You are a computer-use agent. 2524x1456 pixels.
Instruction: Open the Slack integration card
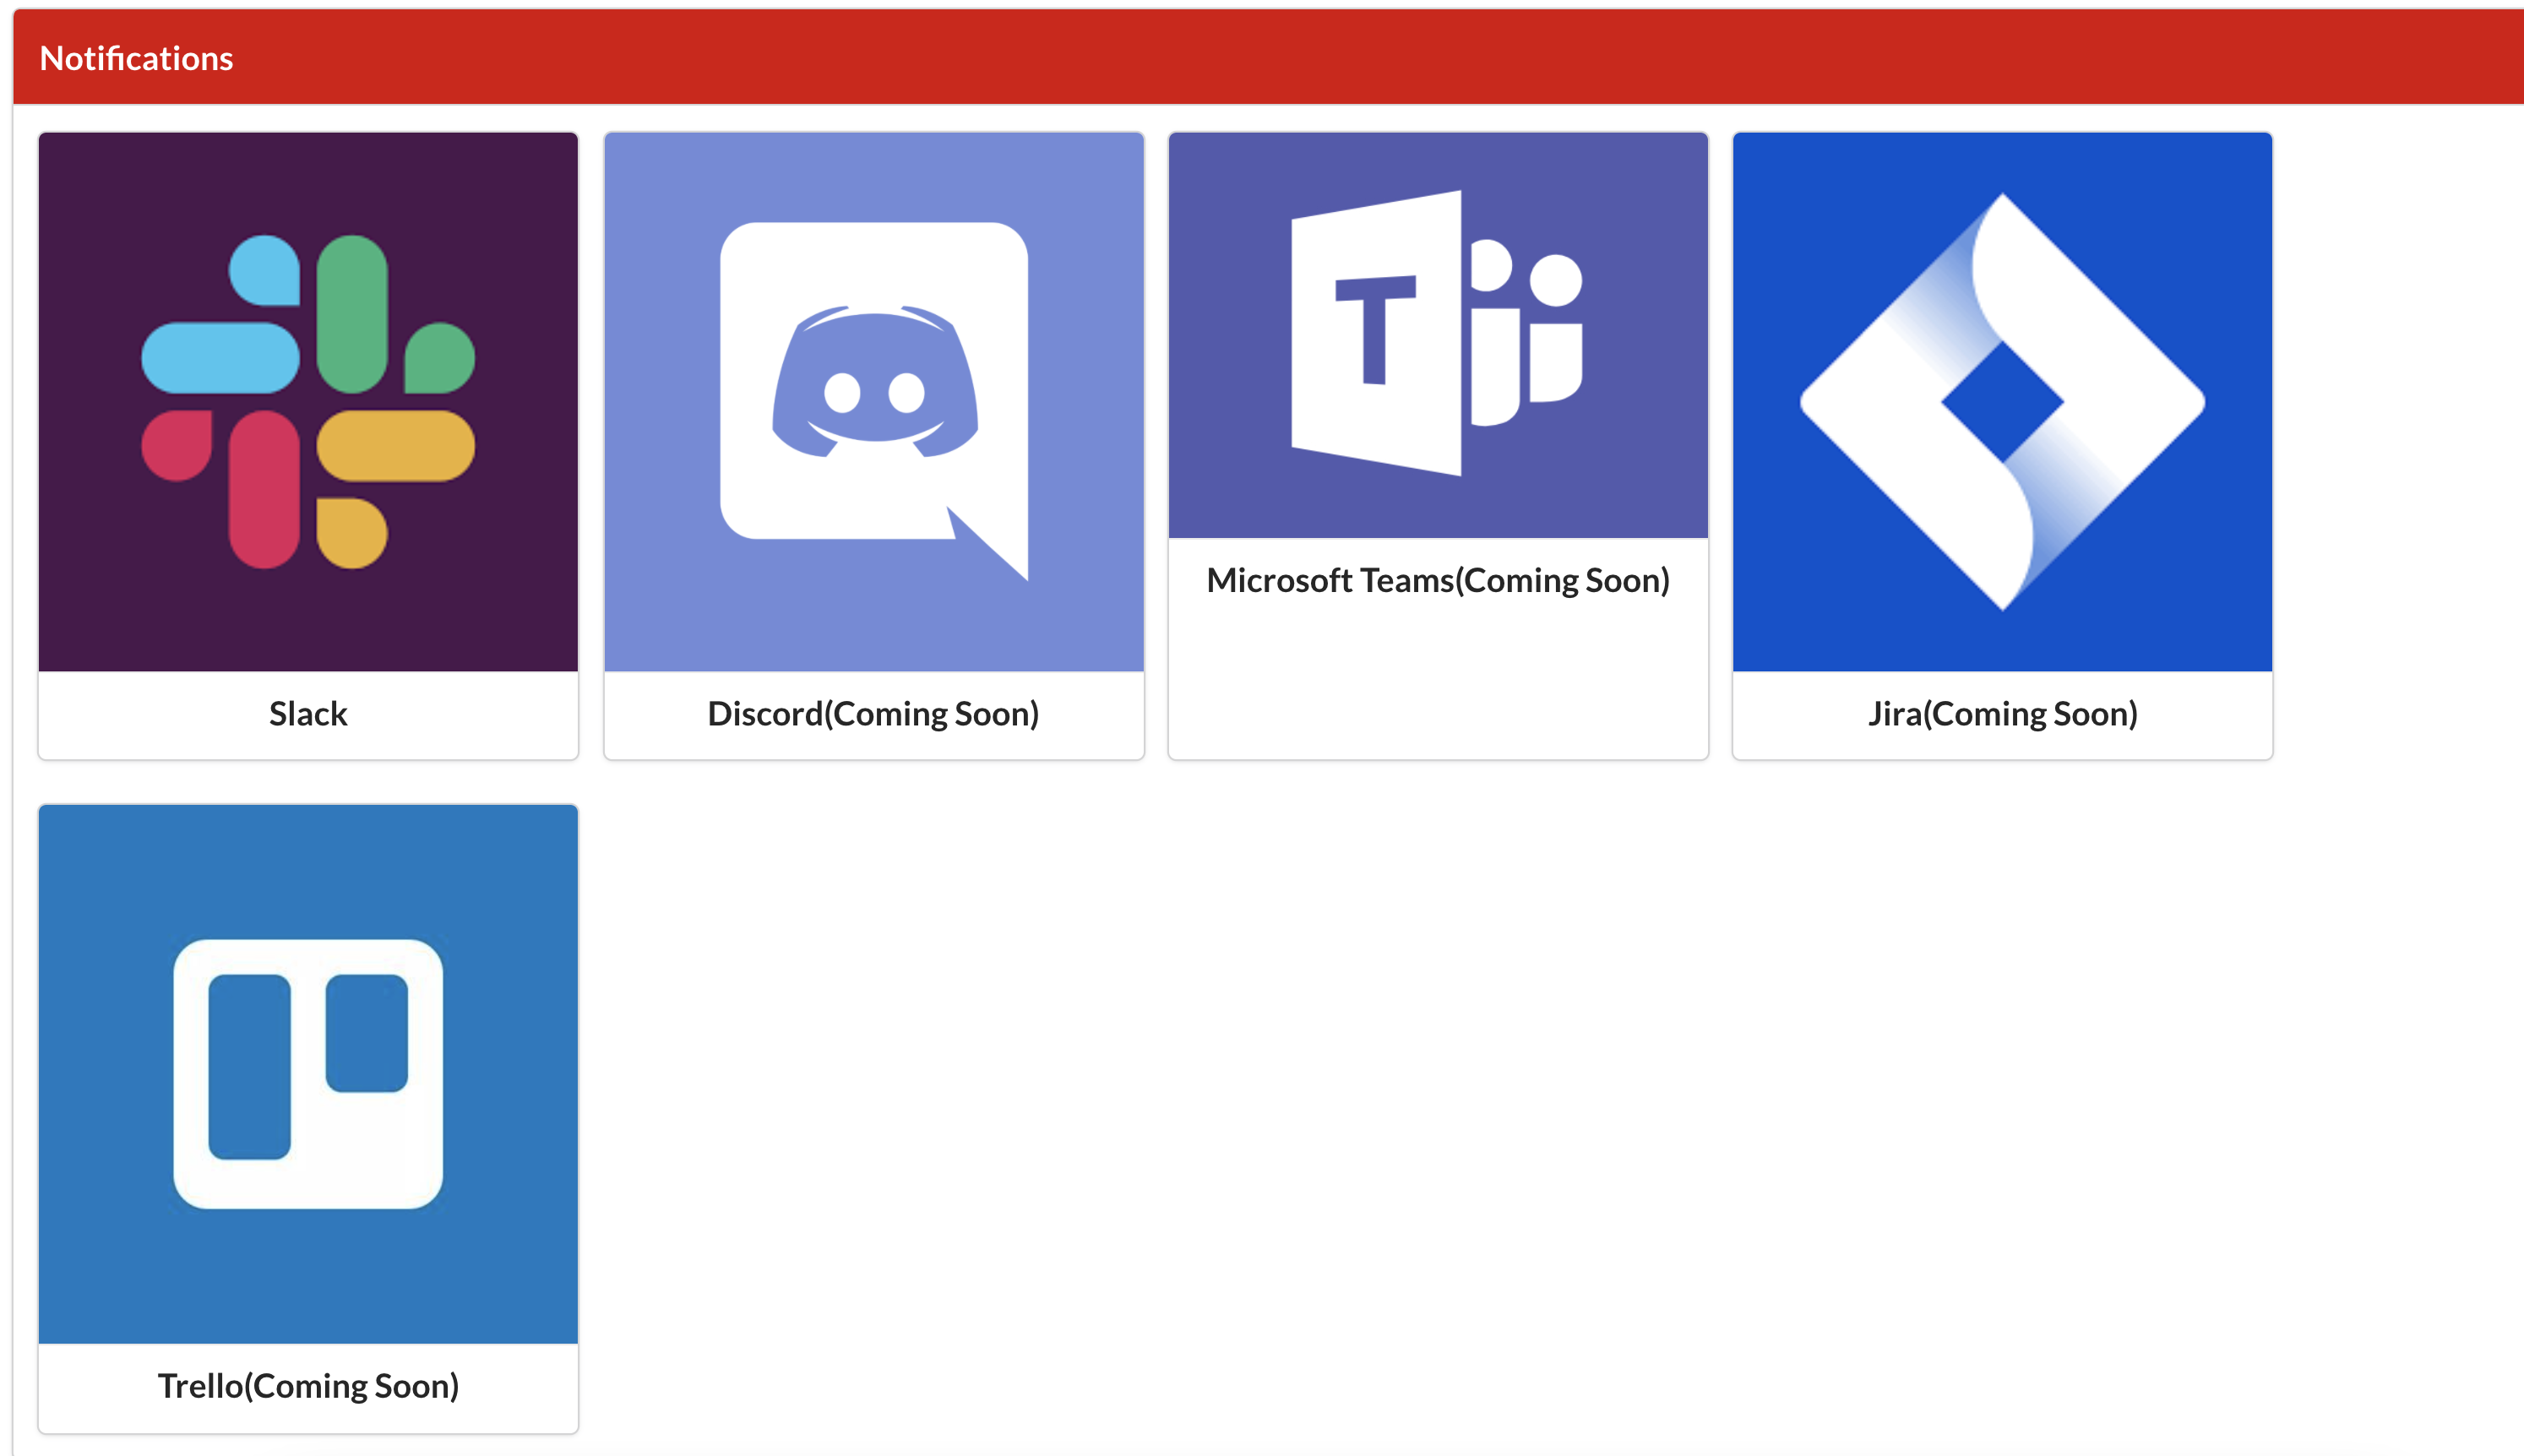point(307,445)
